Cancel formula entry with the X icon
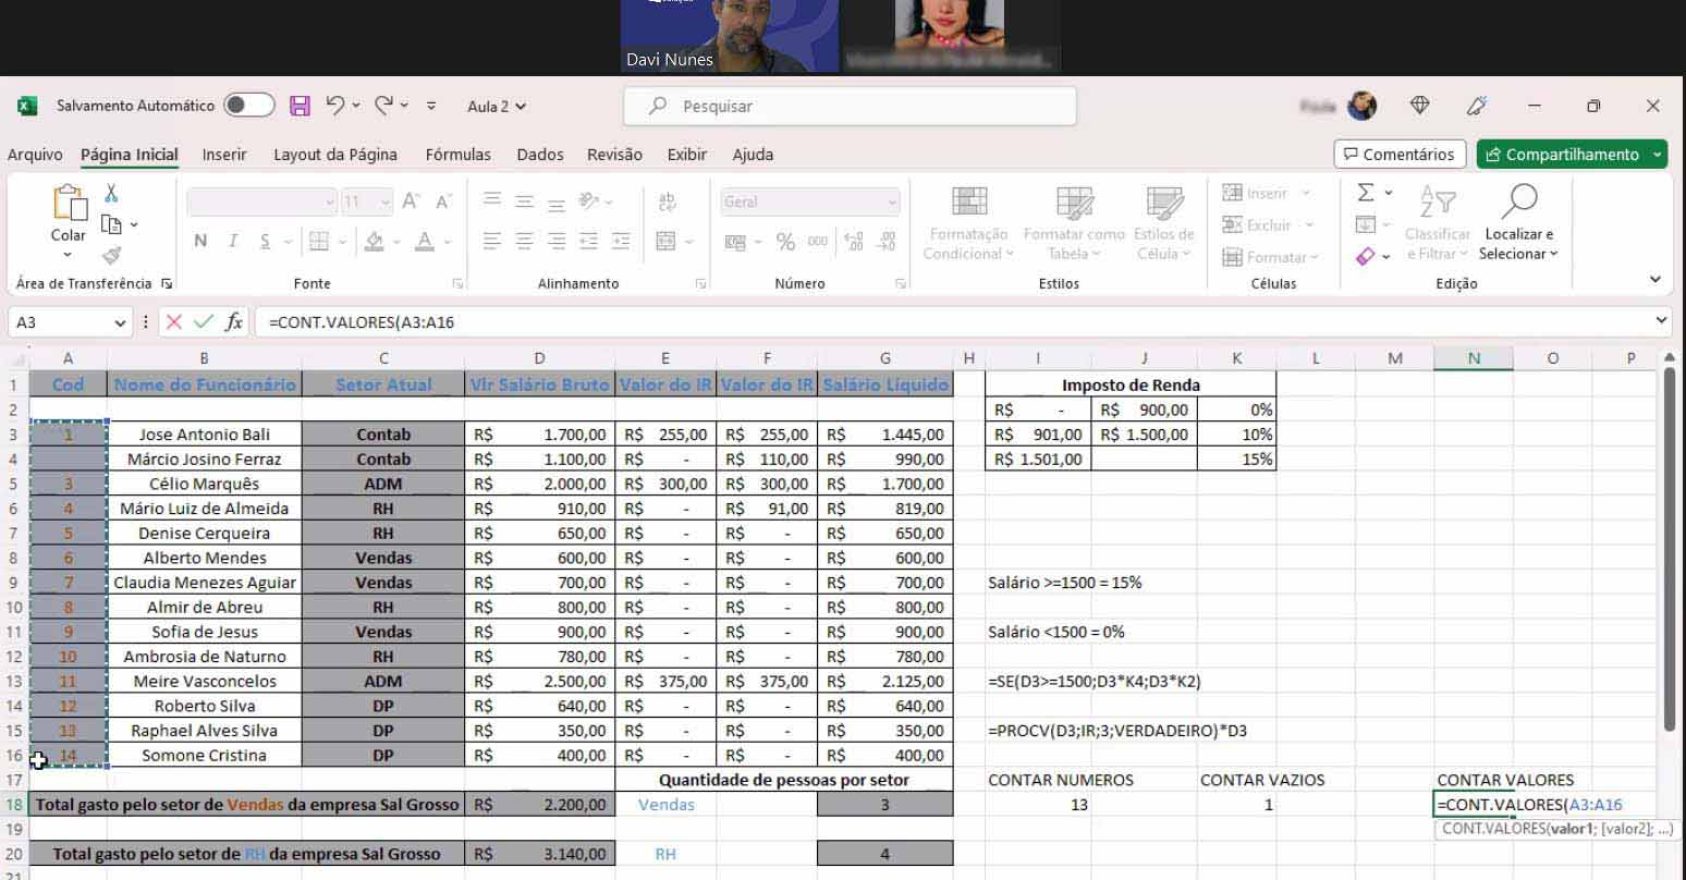This screenshot has height=880, width=1686. tap(174, 322)
